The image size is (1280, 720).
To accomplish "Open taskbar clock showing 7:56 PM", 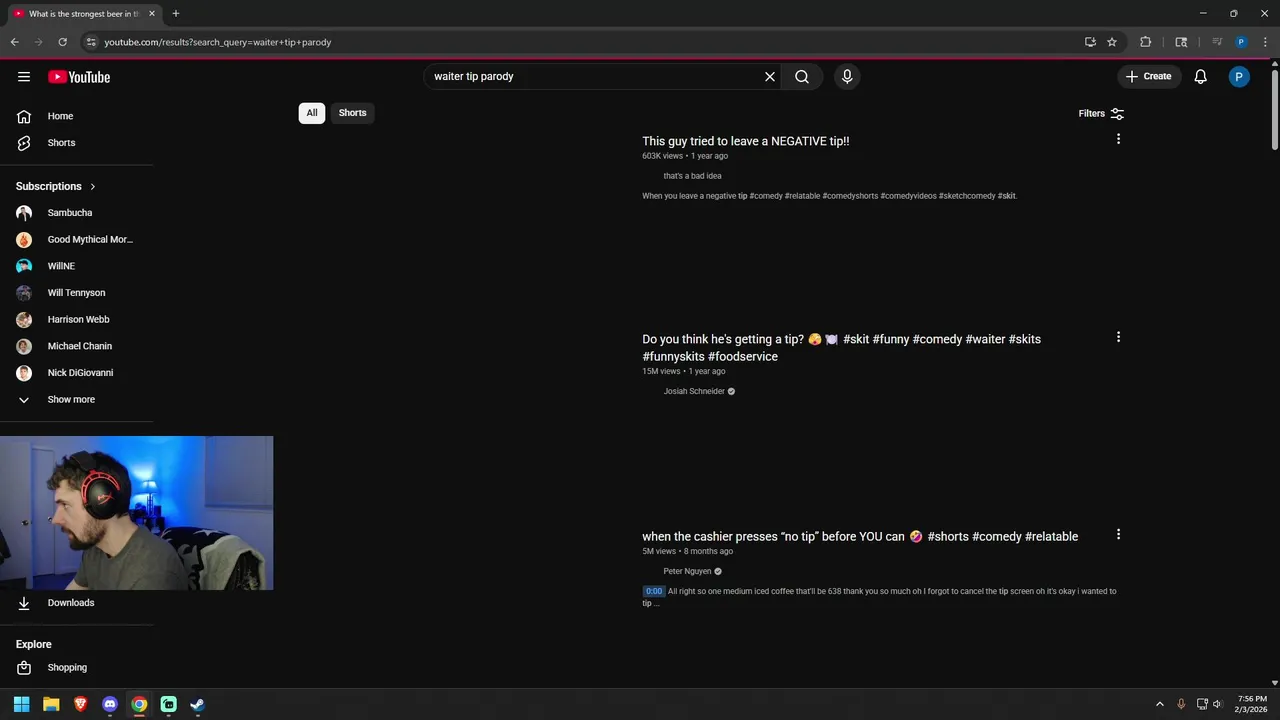I will pos(1252,704).
